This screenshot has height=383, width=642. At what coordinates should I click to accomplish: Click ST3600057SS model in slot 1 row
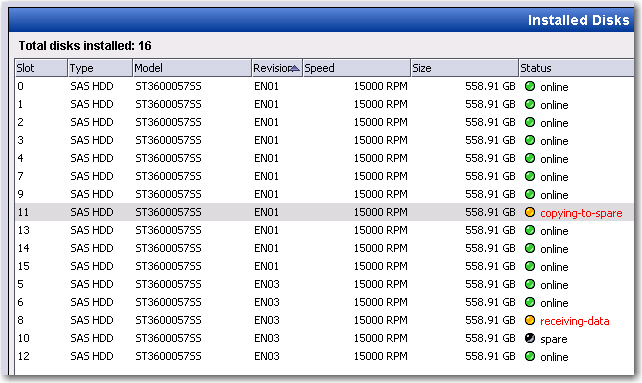pyautogui.click(x=168, y=104)
